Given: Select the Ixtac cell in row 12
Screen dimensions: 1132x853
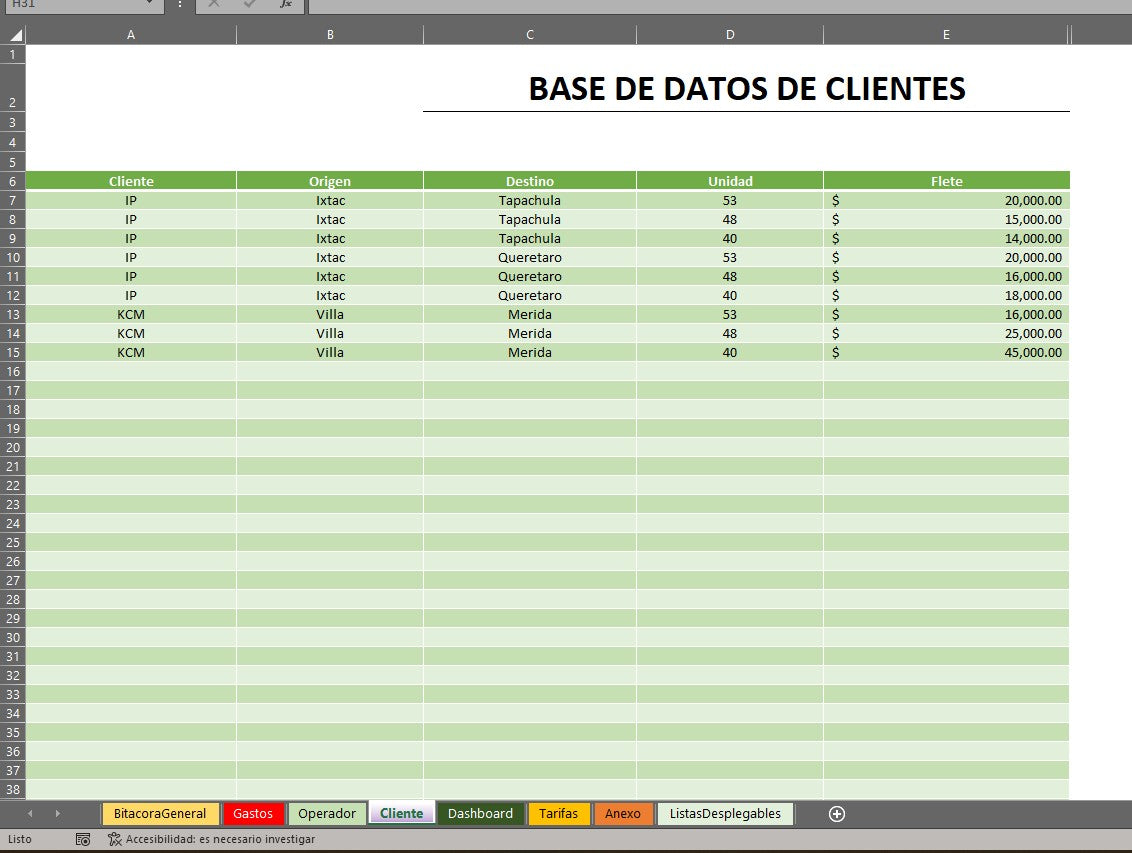Looking at the screenshot, I should coord(330,295).
